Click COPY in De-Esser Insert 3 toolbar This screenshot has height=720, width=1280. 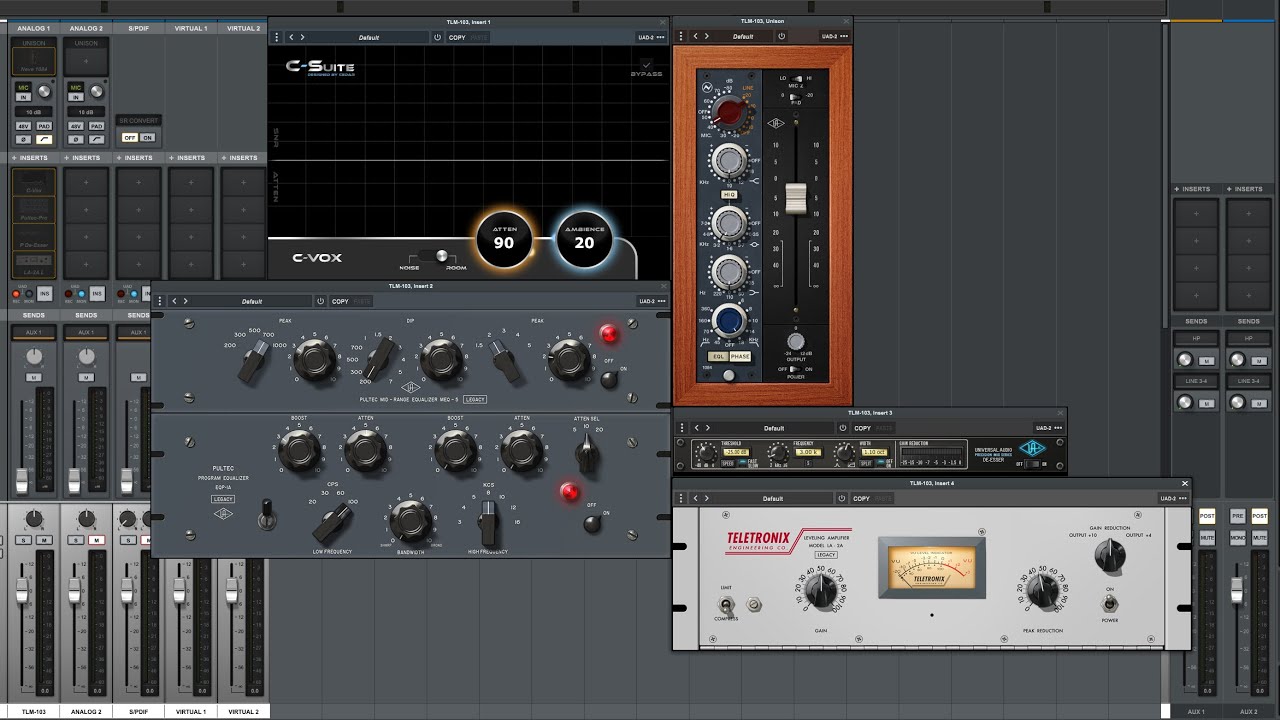(x=862, y=428)
